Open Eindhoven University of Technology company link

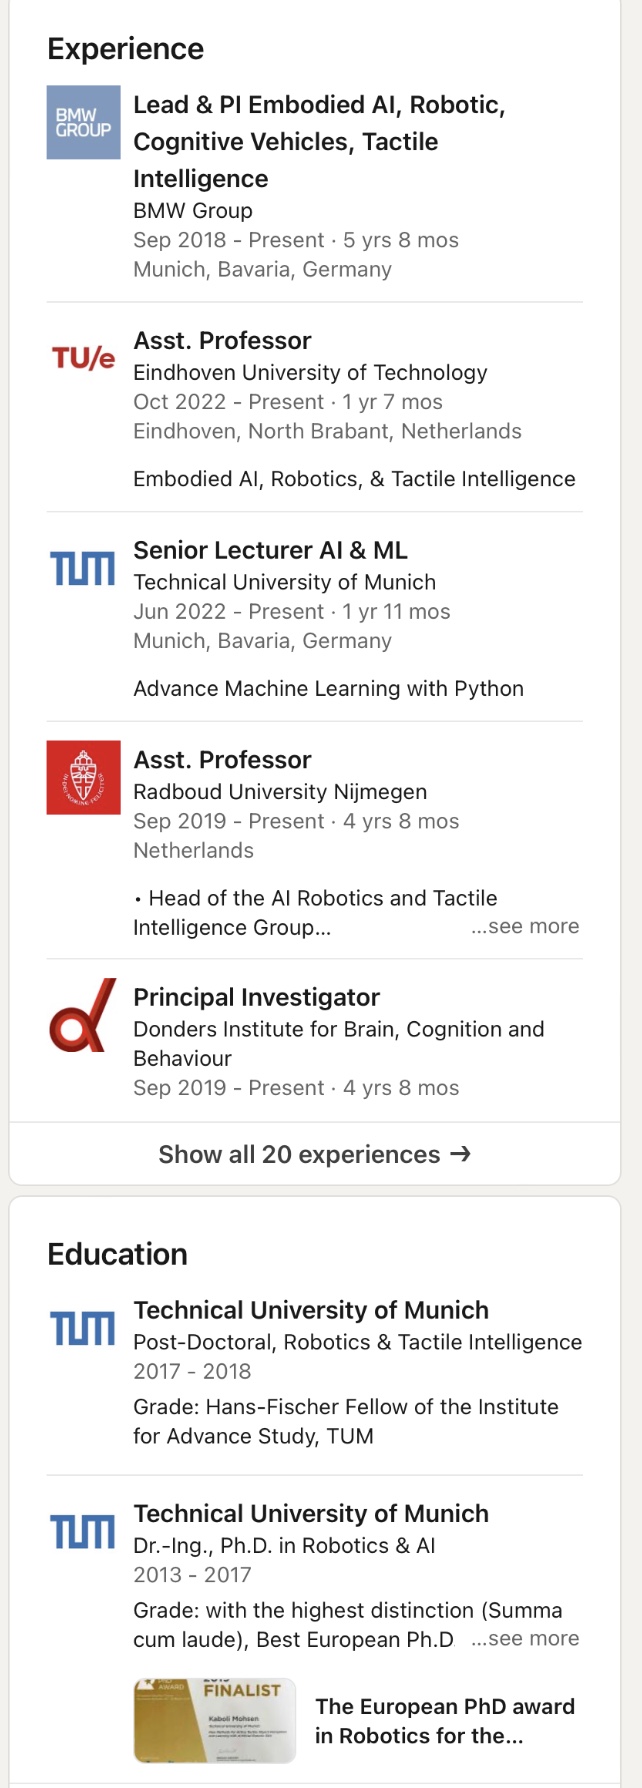(x=310, y=372)
